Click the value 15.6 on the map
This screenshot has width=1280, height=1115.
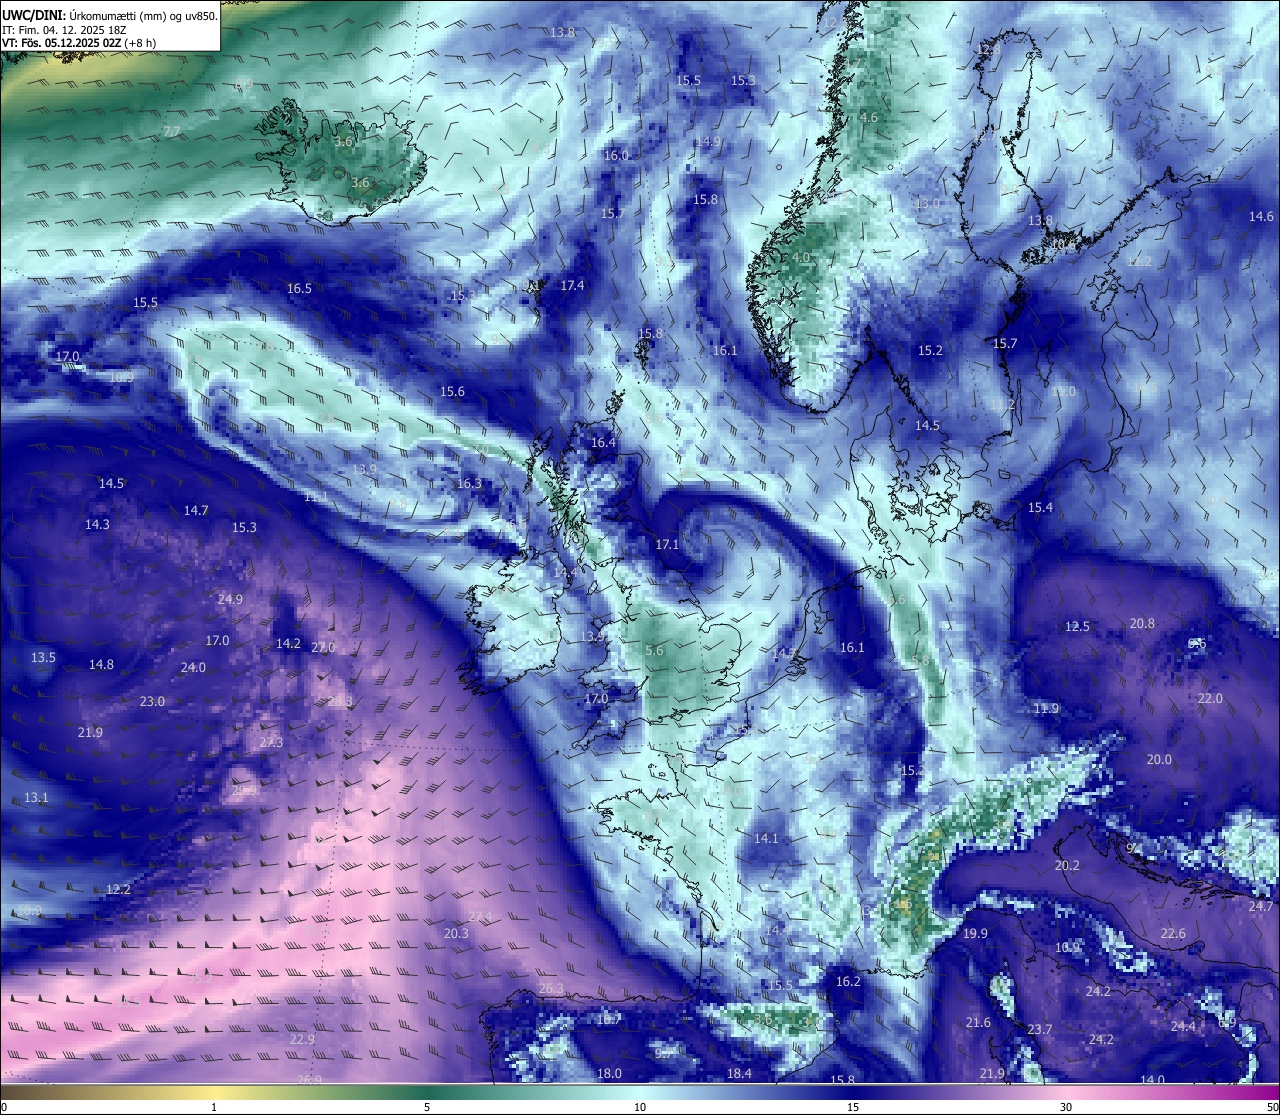[452, 392]
